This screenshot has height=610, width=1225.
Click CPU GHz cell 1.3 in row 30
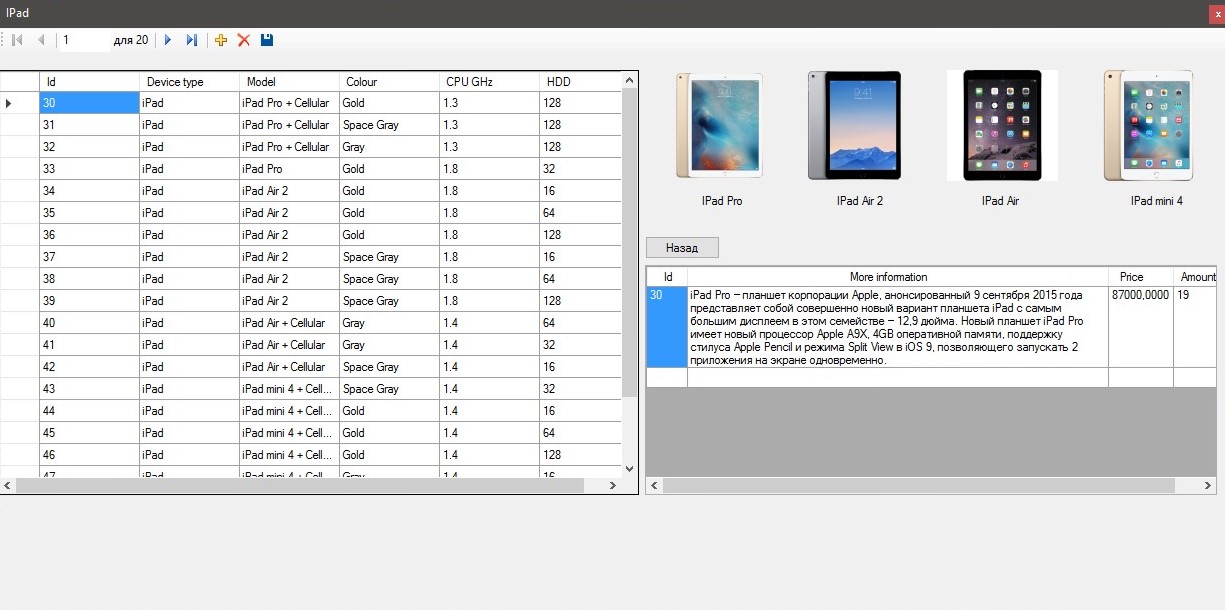point(489,103)
